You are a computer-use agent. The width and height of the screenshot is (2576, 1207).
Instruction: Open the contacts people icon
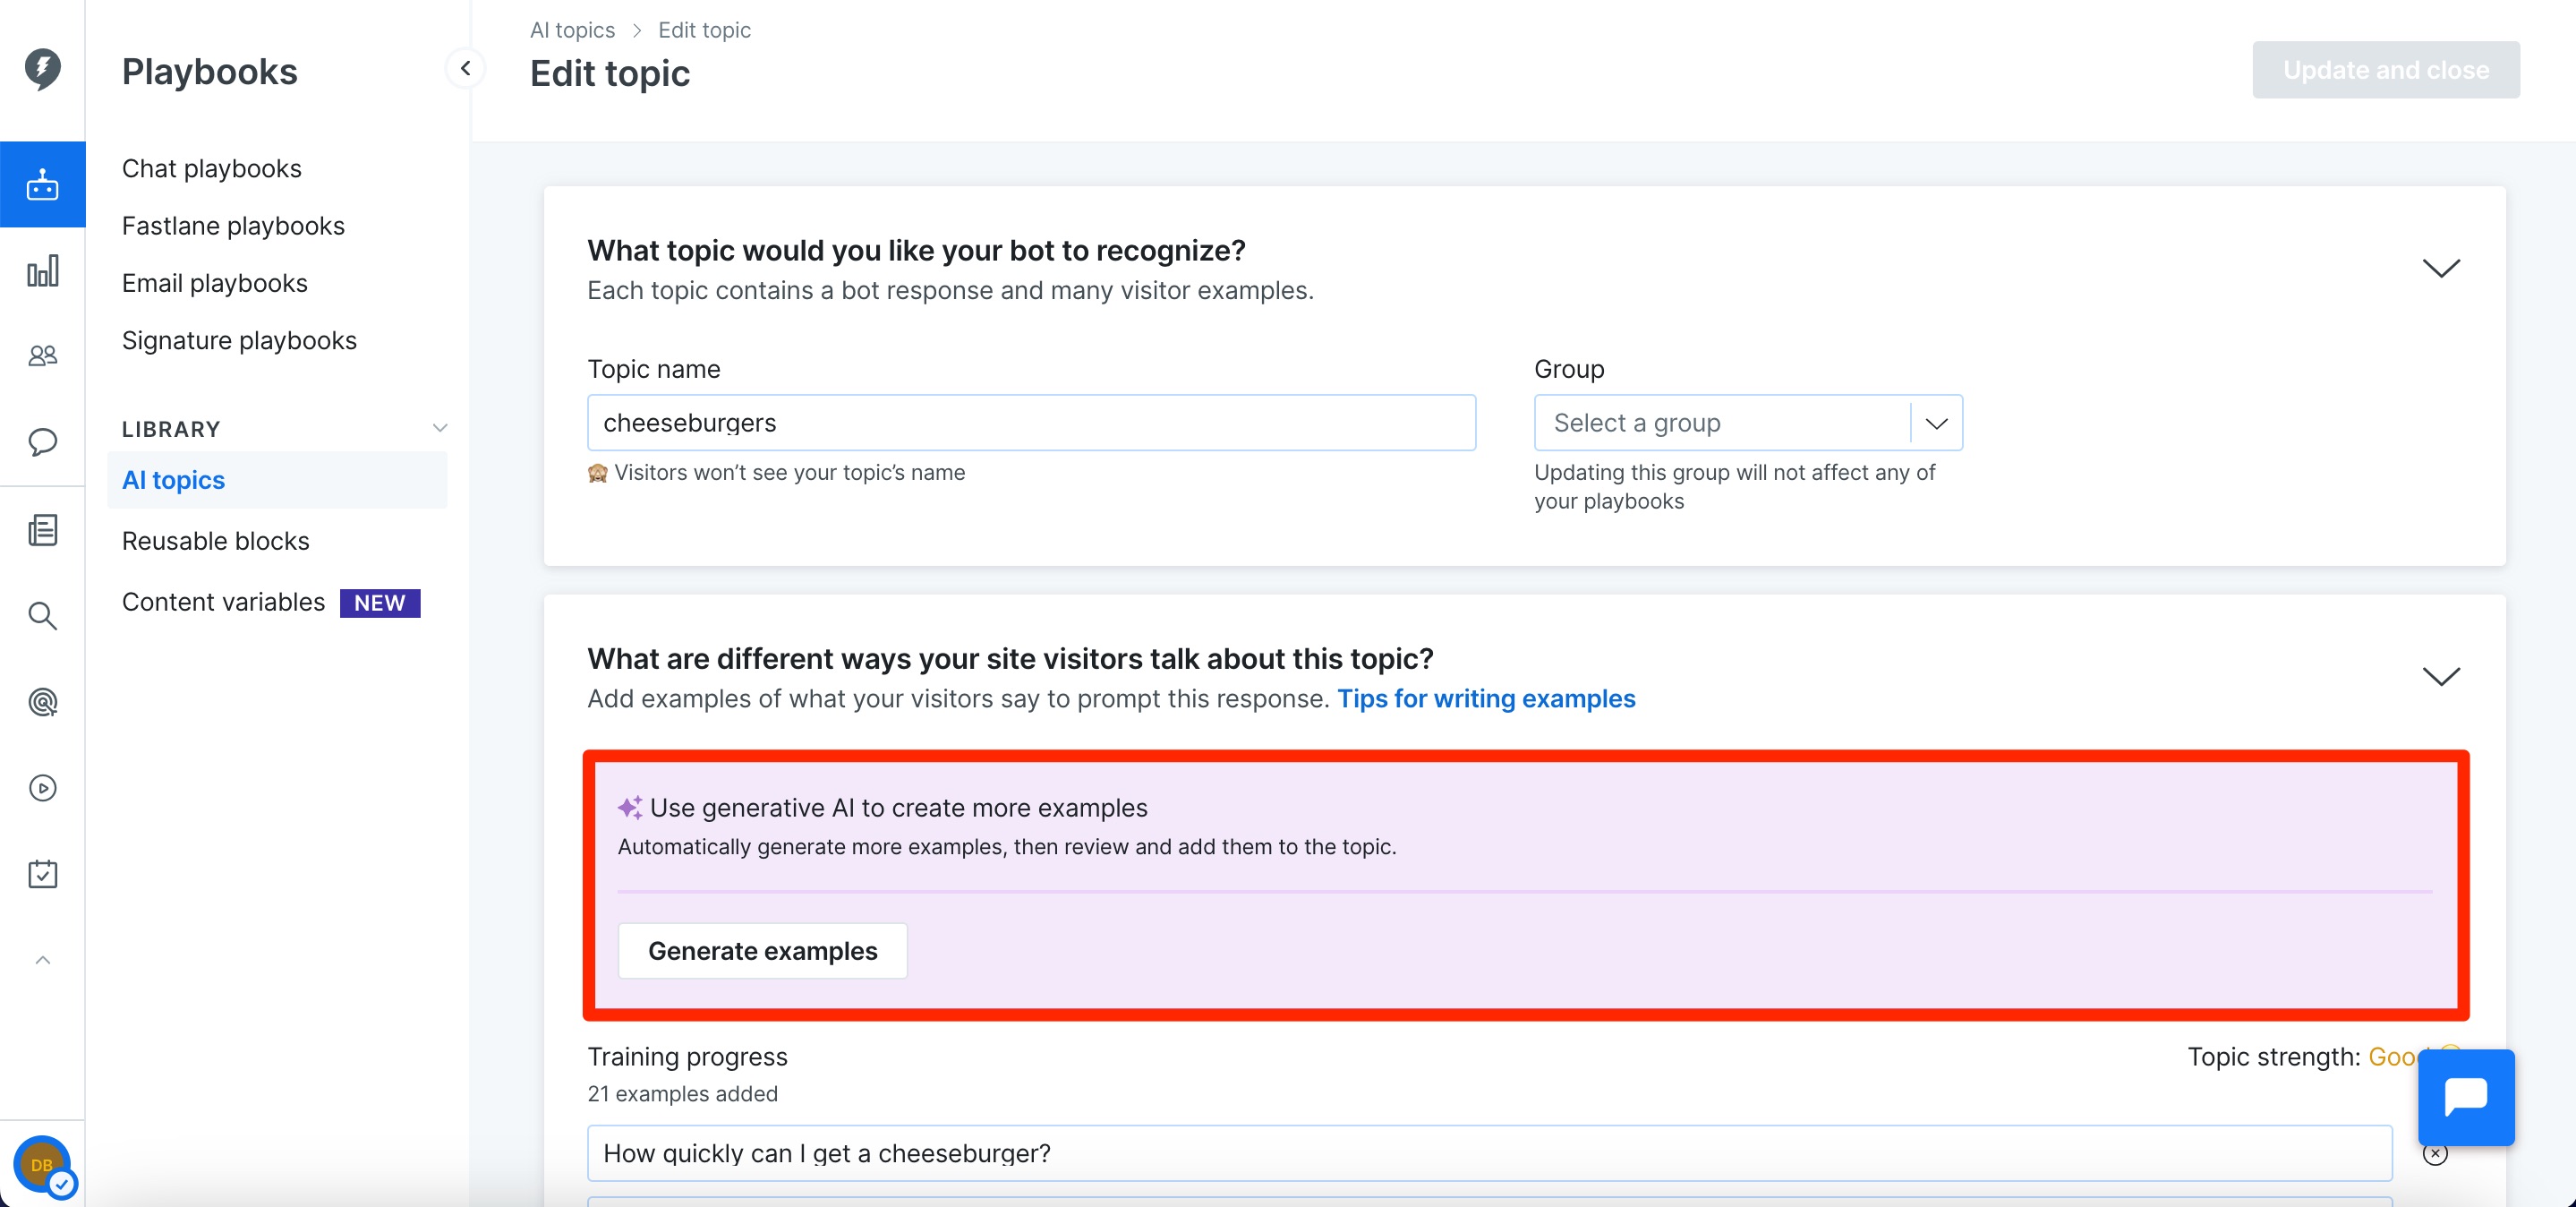pyautogui.click(x=42, y=356)
